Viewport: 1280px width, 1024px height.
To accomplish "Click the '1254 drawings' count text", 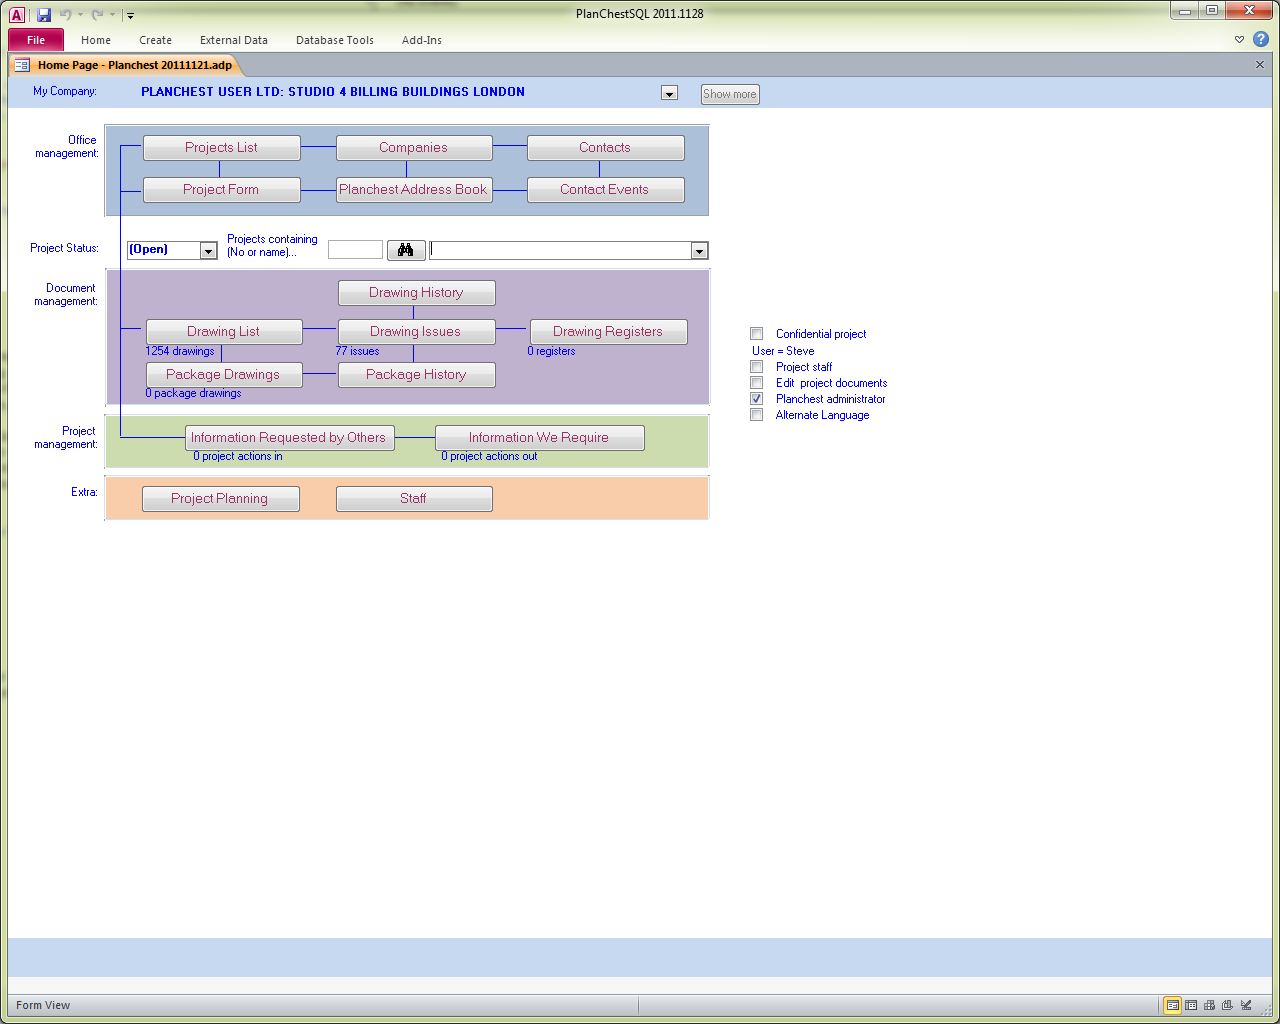I will point(180,352).
